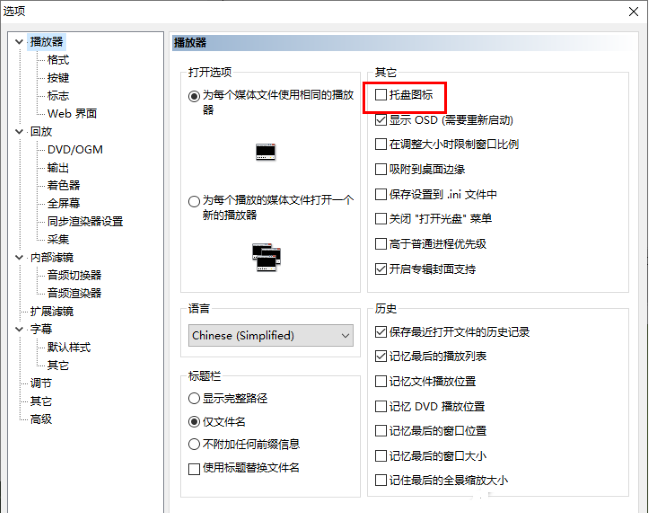Open the 扩展滤镜 settings page
This screenshot has width=650, height=513.
(52, 311)
